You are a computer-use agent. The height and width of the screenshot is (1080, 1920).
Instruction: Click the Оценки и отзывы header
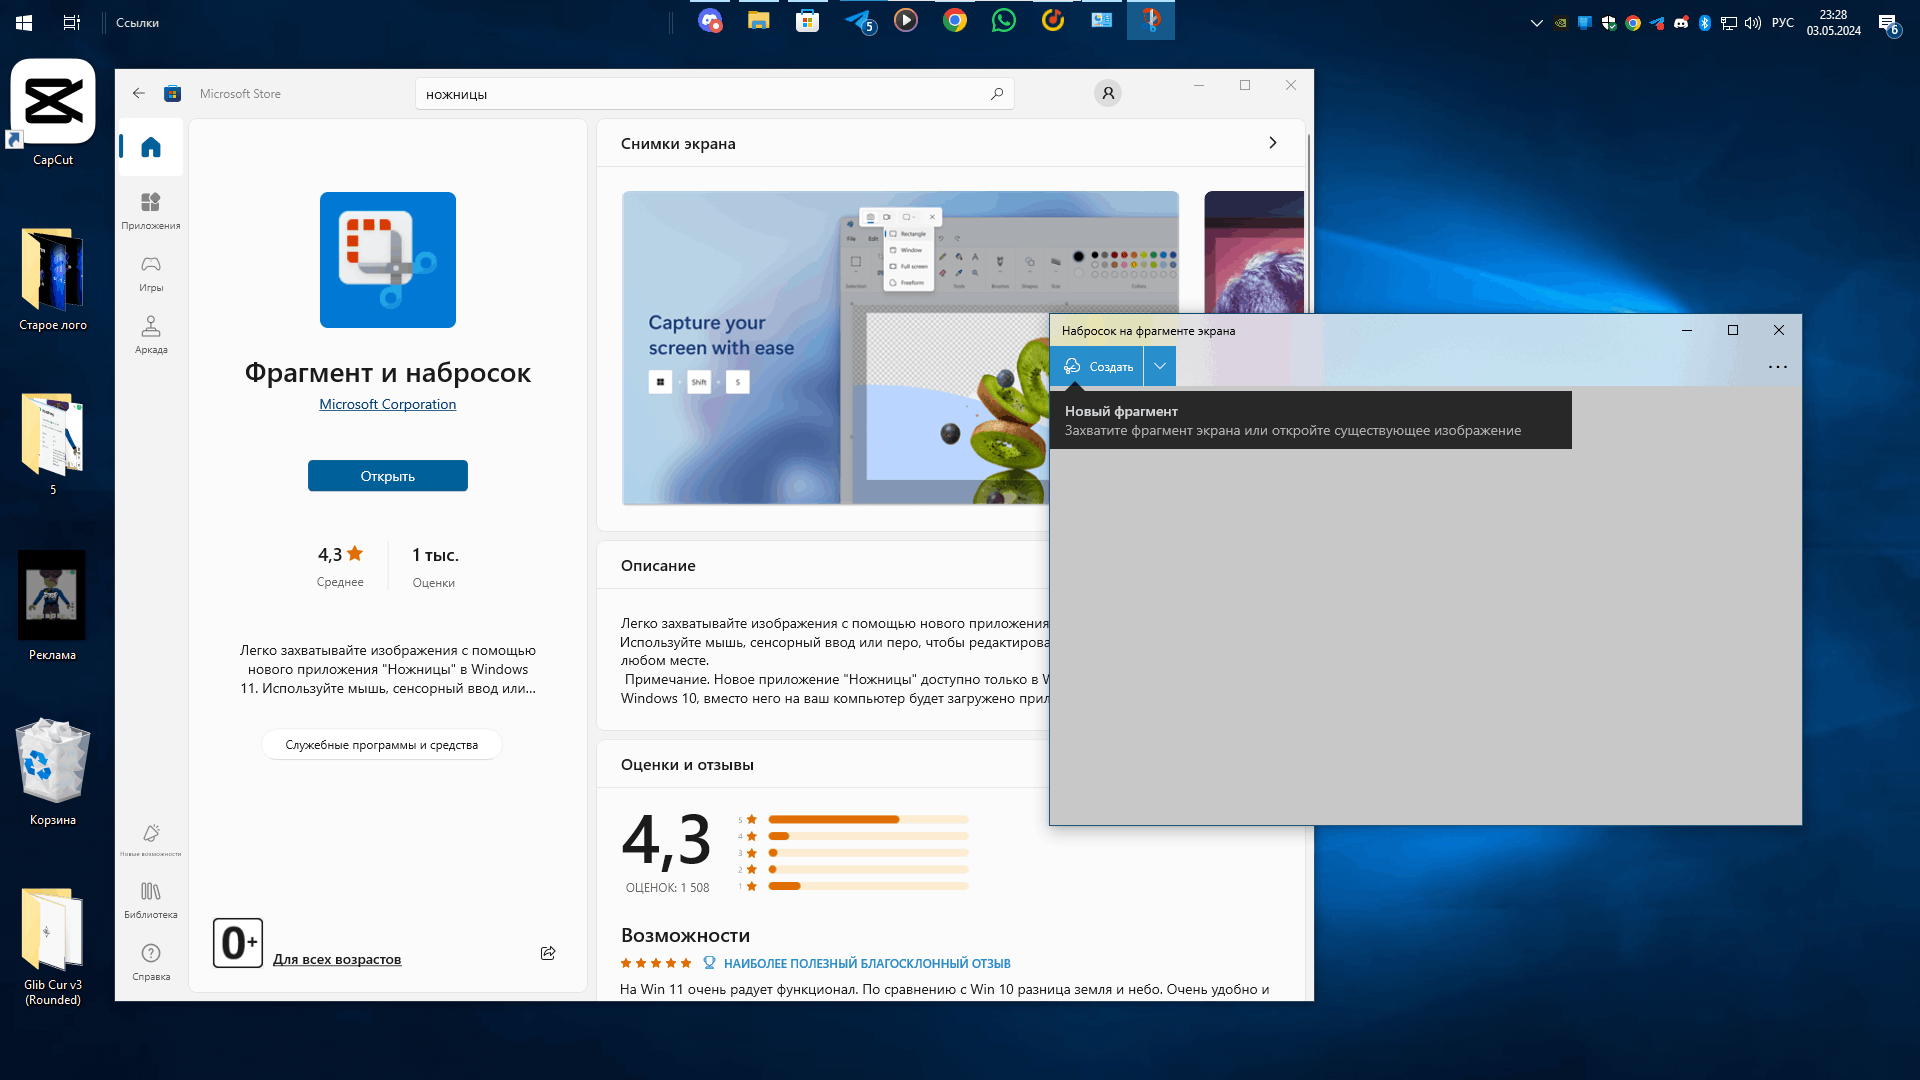(687, 765)
